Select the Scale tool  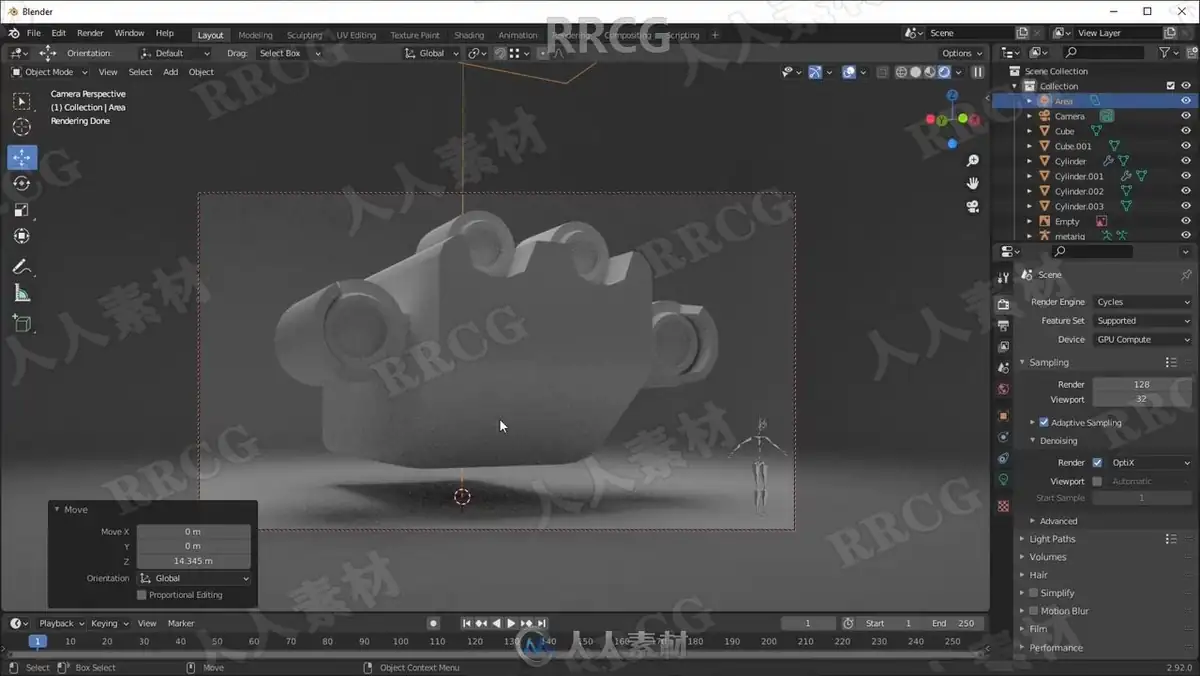(22, 210)
